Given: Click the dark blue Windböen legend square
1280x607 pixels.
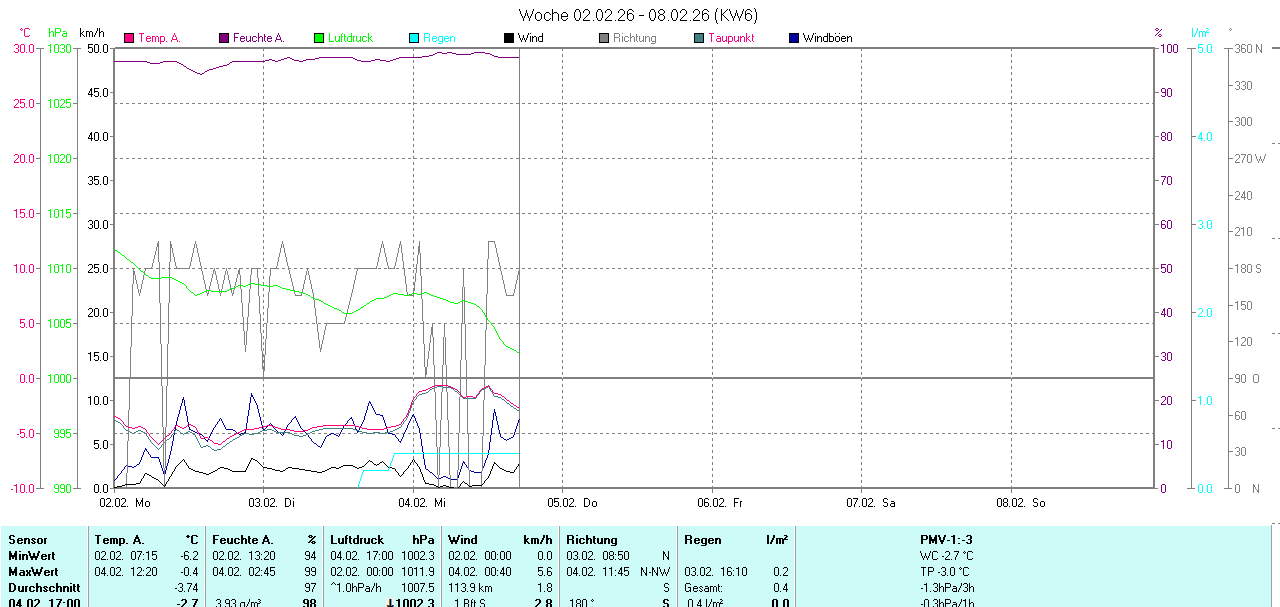Looking at the screenshot, I should 794,38.
